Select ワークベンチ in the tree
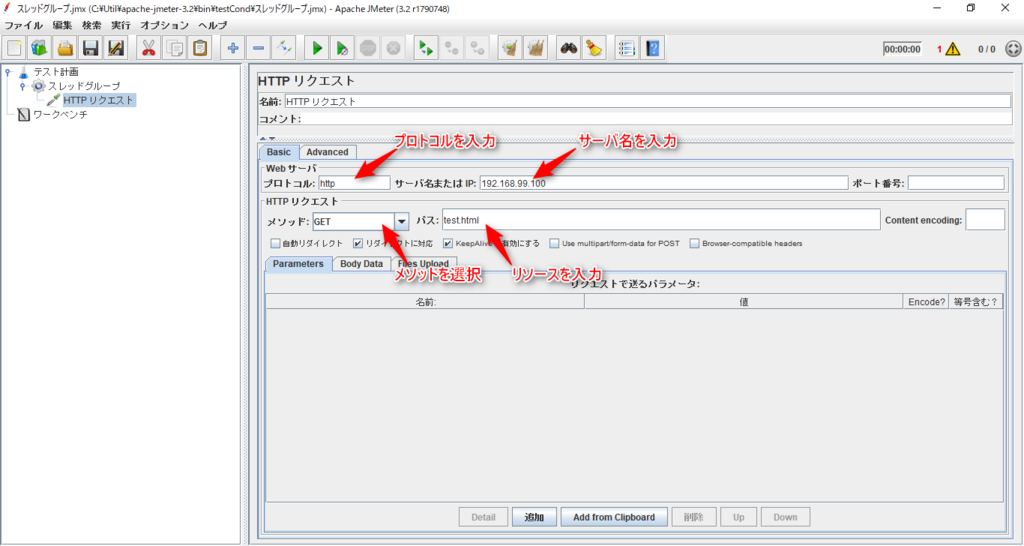1024x546 pixels. click(60, 115)
